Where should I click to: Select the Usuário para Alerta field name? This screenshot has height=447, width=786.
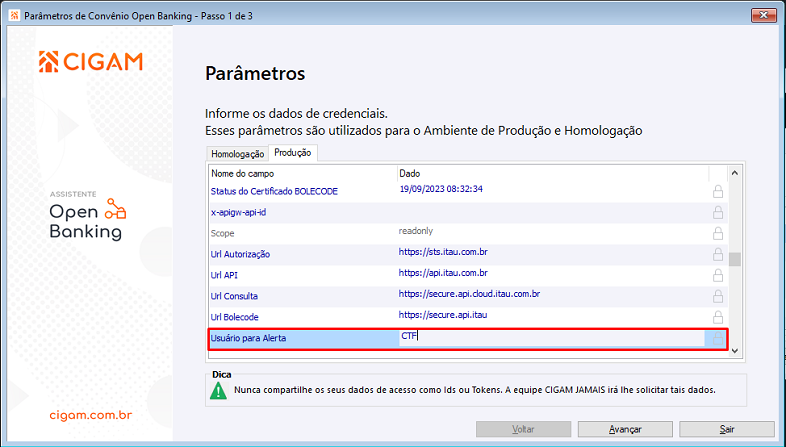click(248, 338)
